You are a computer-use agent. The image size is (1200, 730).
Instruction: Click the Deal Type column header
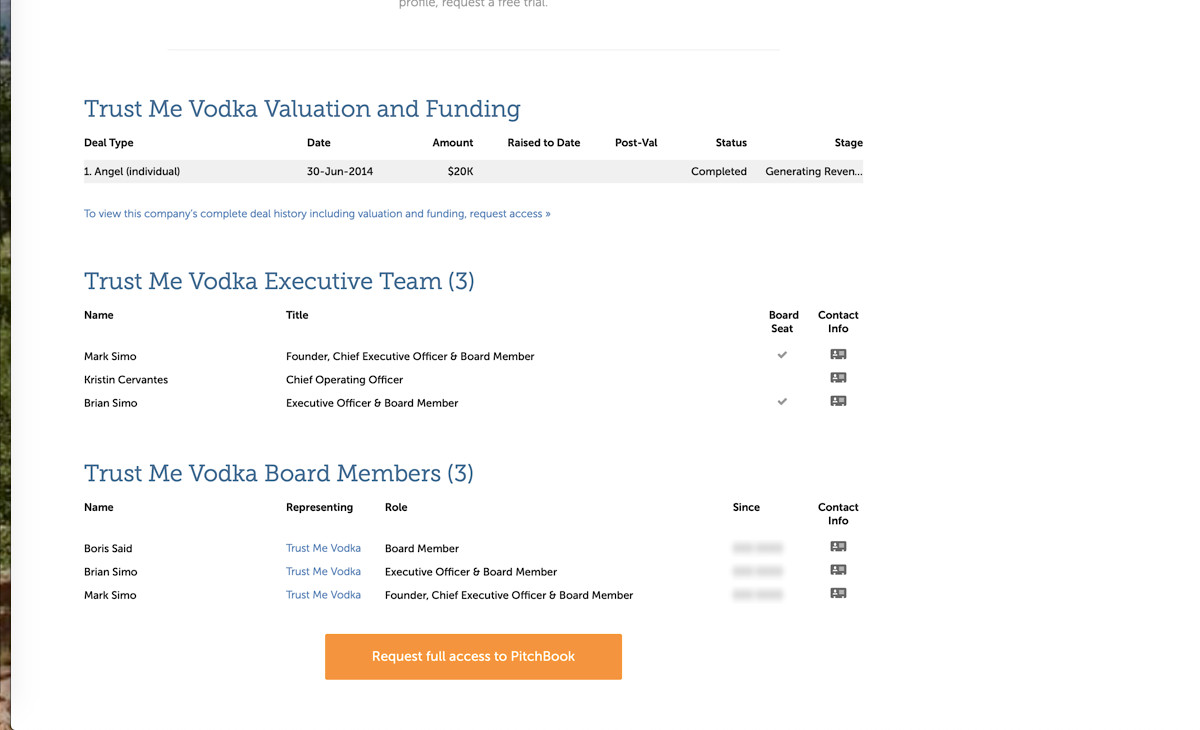(x=109, y=143)
